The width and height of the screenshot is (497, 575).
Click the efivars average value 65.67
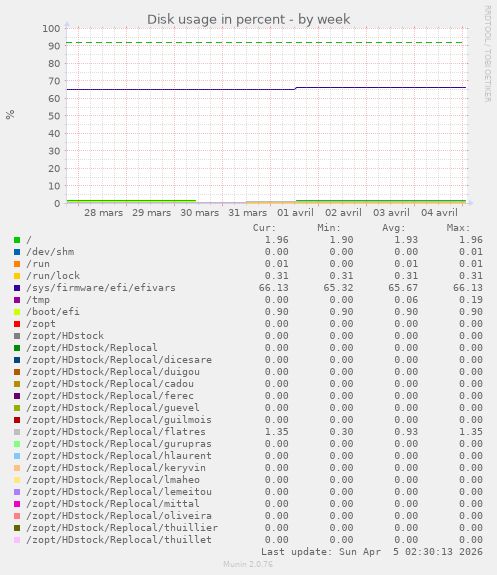(x=403, y=288)
